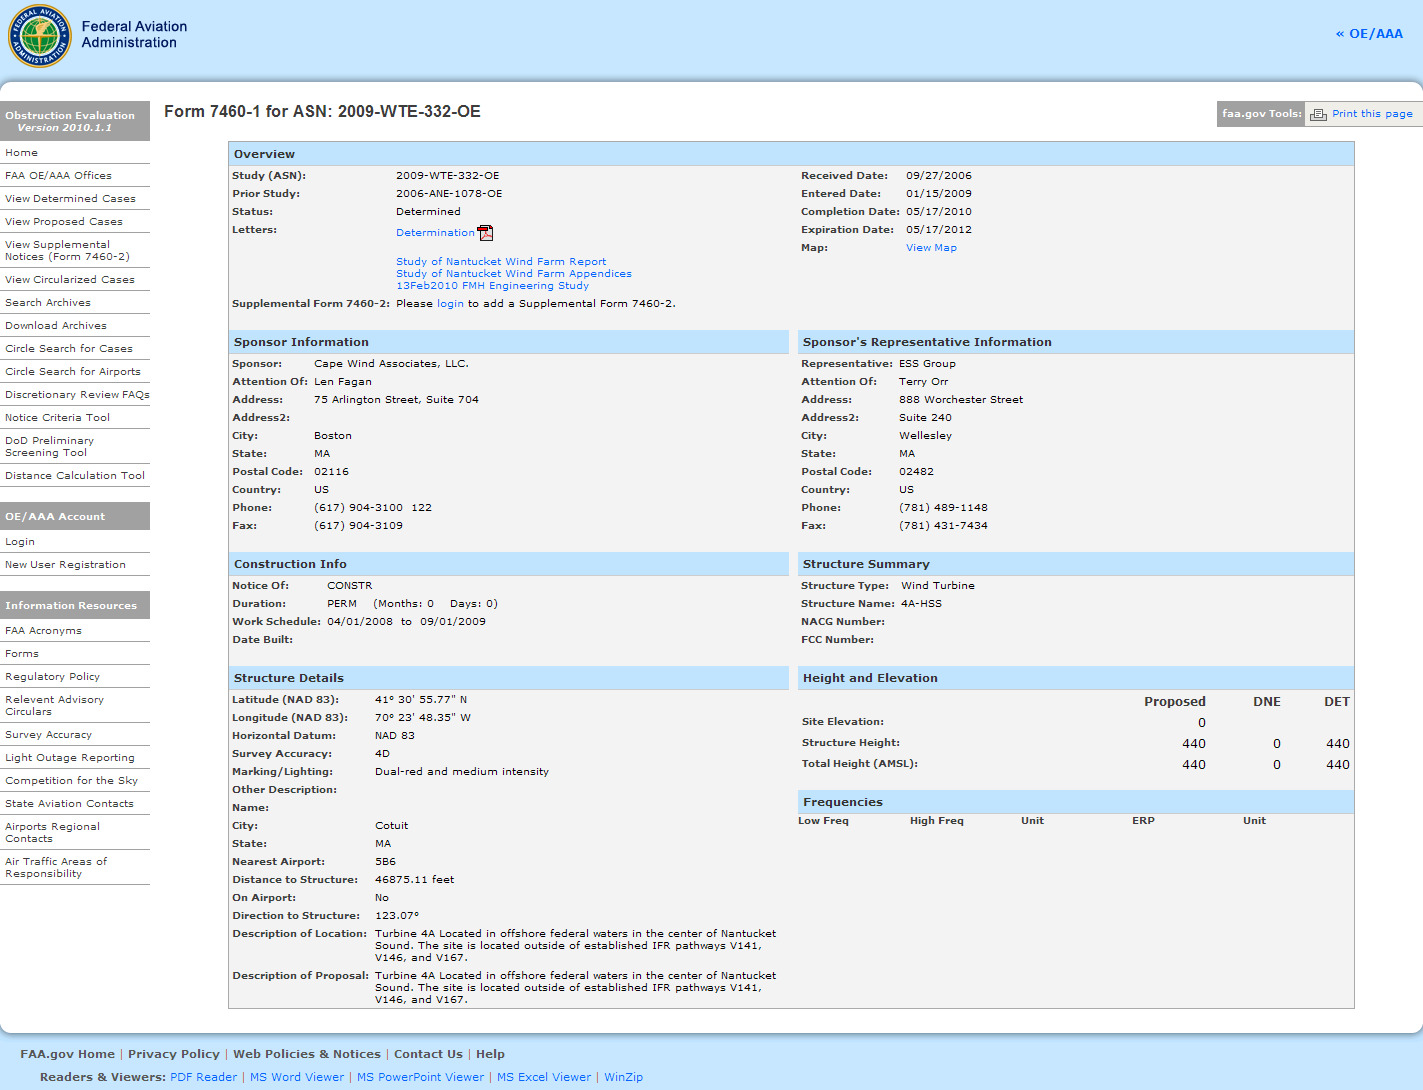This screenshot has height=1090, width=1423.
Task: Click the View Map link
Action: point(930,248)
